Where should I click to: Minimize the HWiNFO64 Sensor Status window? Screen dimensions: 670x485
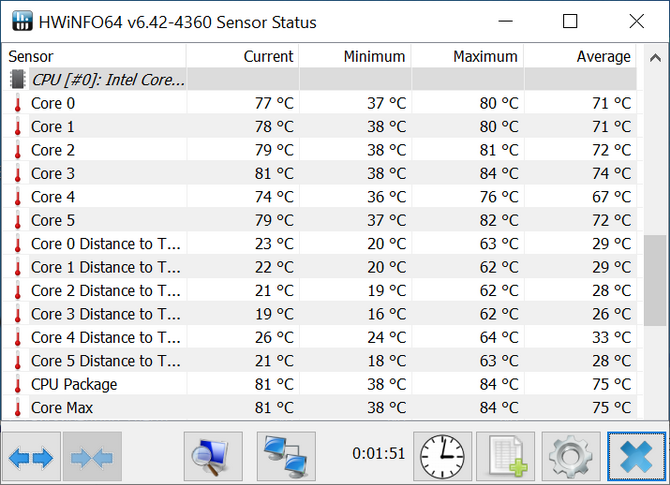[x=505, y=21]
